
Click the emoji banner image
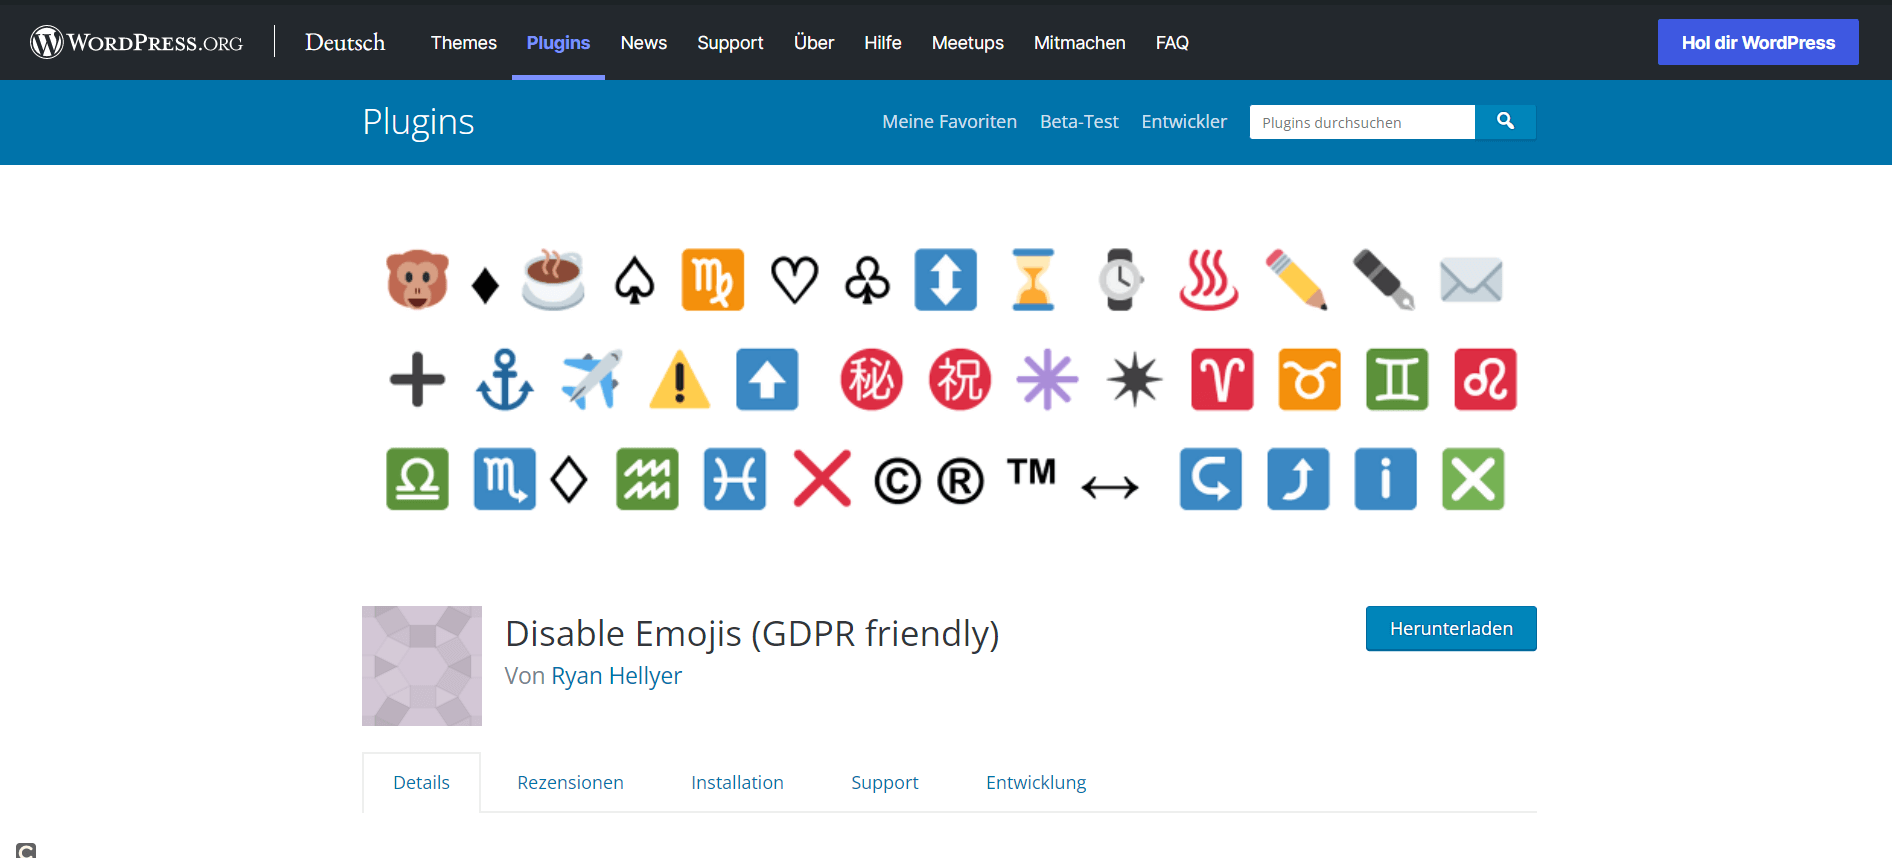(949, 380)
